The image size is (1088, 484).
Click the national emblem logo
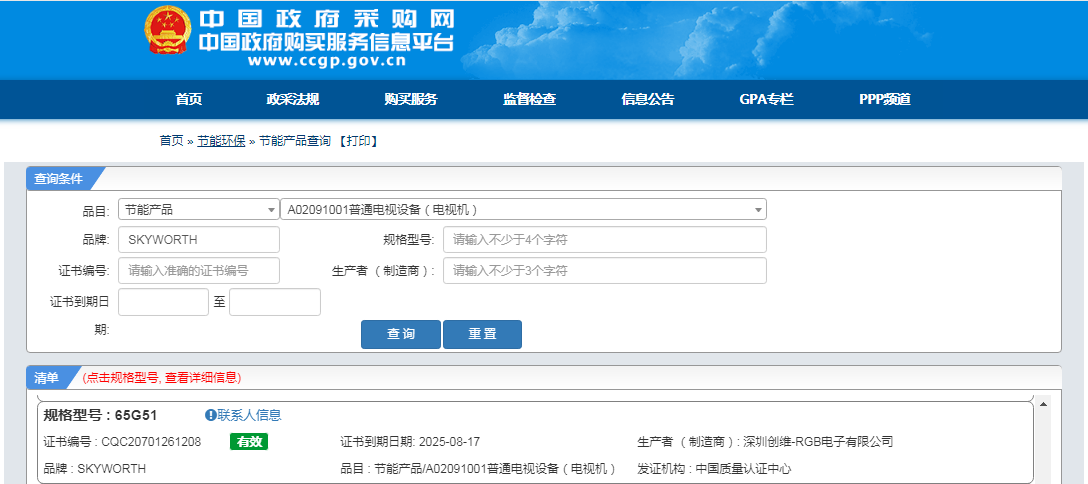(x=167, y=31)
